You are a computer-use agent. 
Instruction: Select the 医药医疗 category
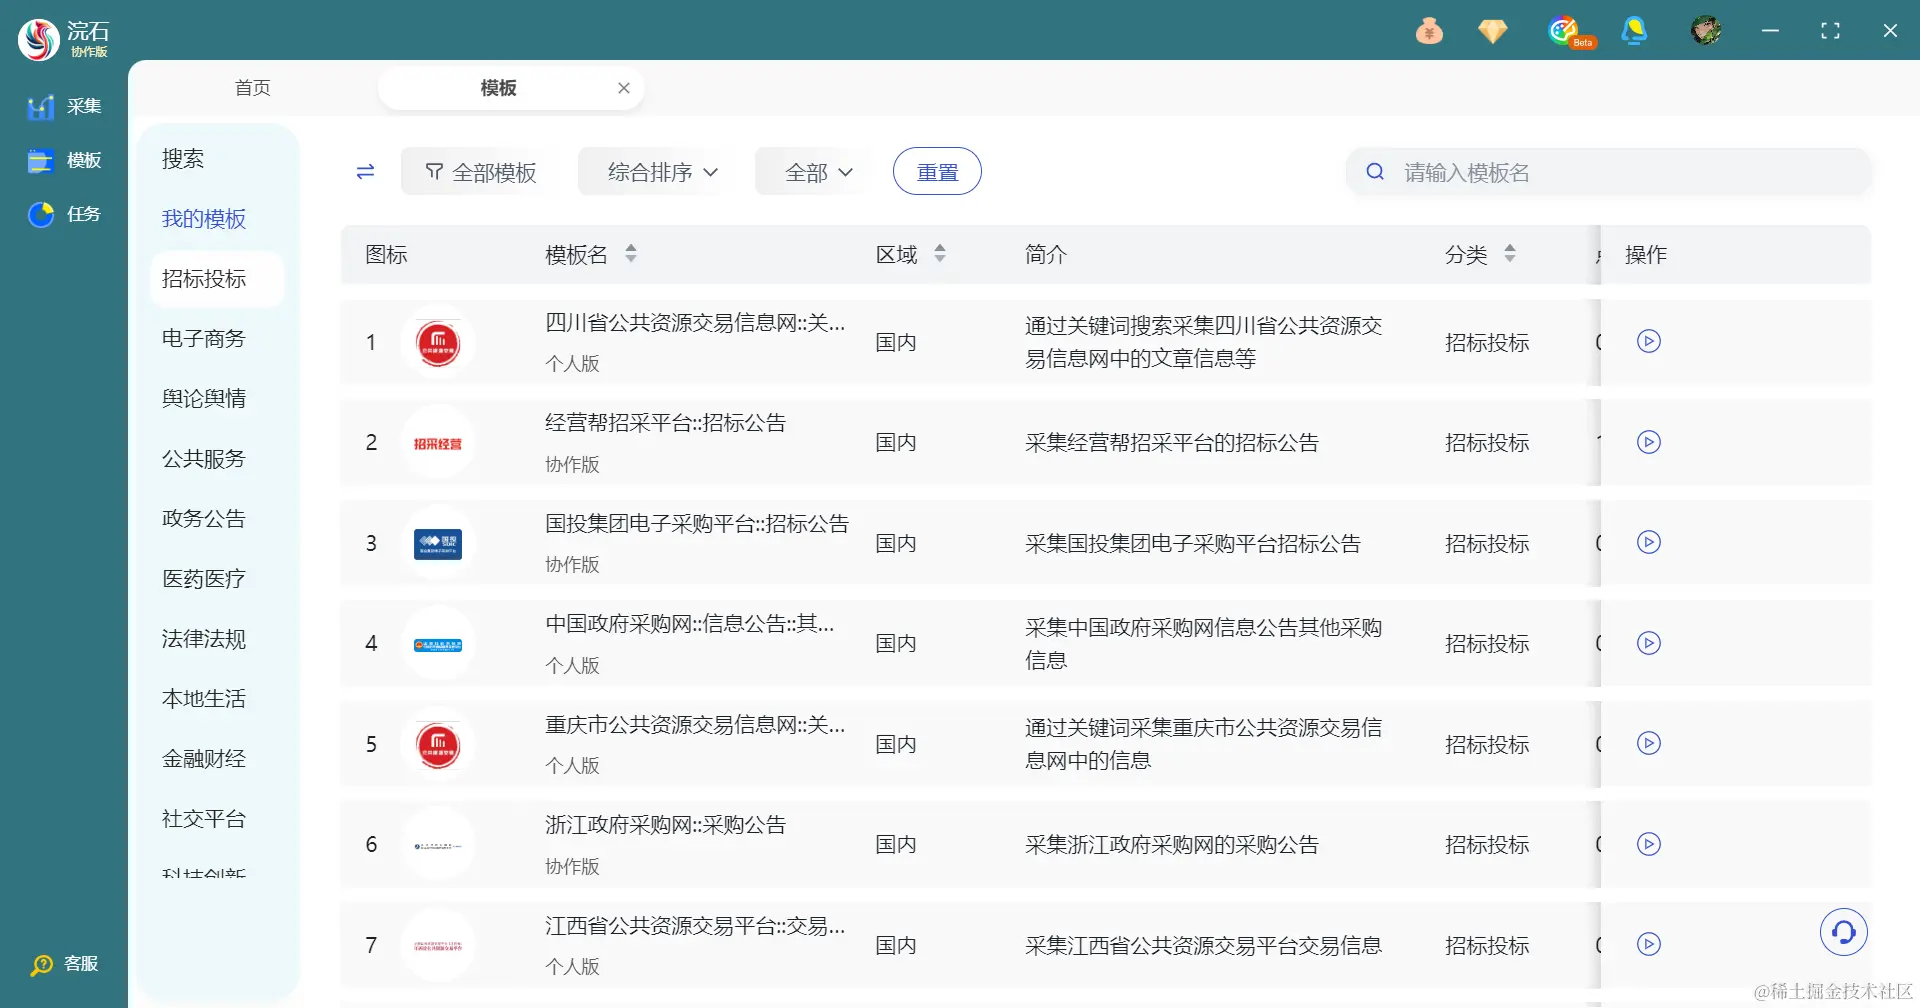pos(204,579)
